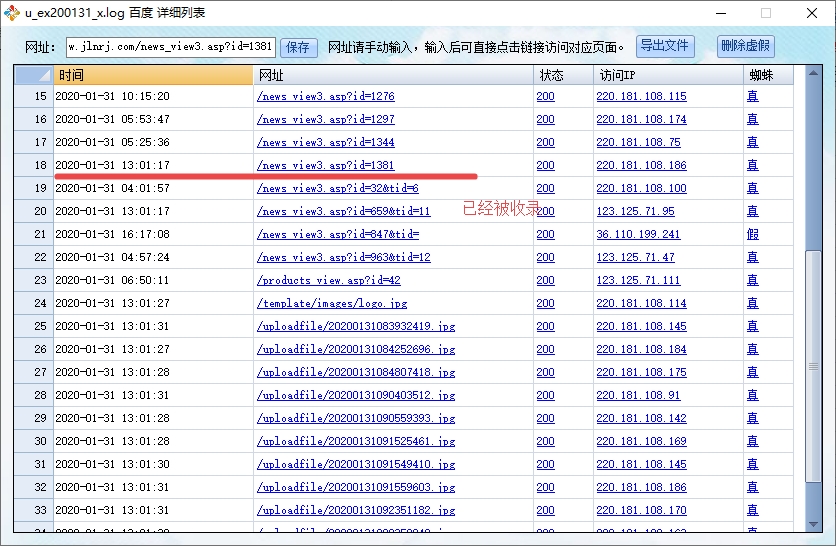Click the 保存 button
This screenshot has height=546, width=836.
[x=298, y=47]
